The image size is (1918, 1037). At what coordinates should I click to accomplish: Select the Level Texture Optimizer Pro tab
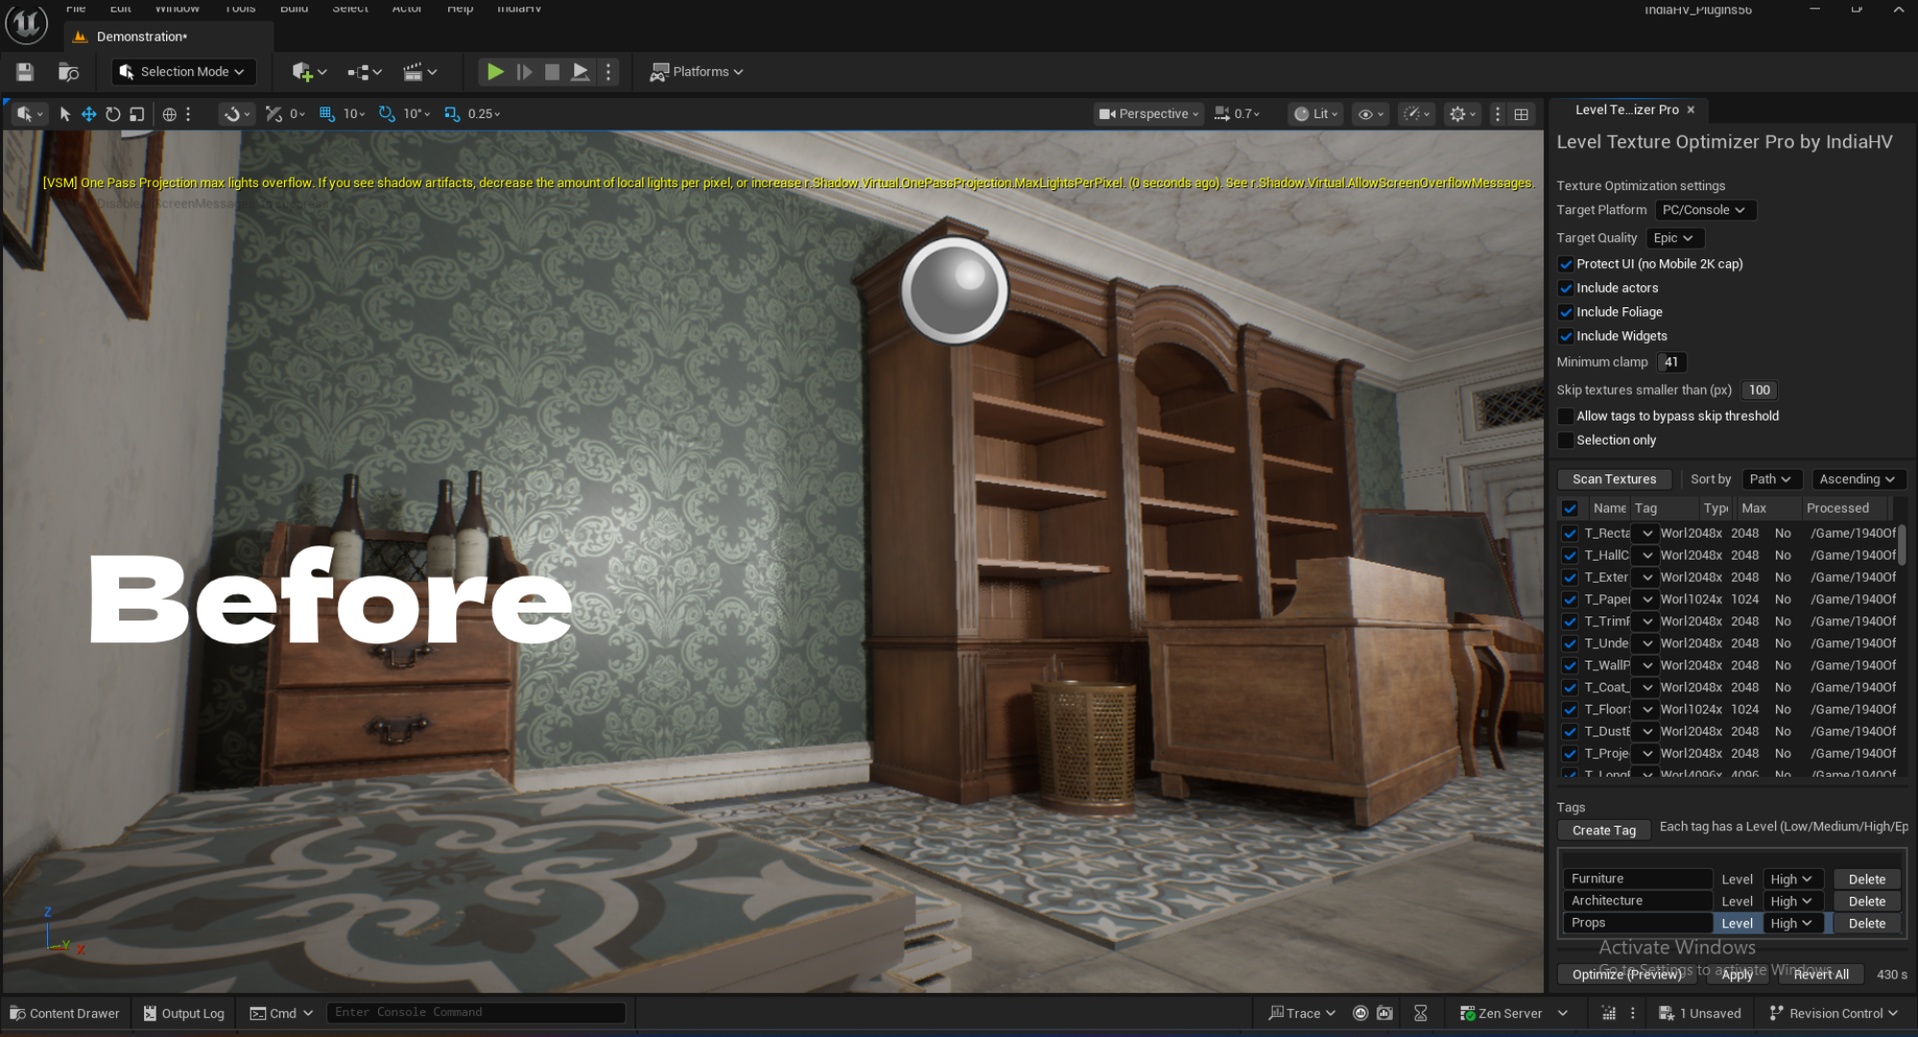pyautogui.click(x=1626, y=110)
